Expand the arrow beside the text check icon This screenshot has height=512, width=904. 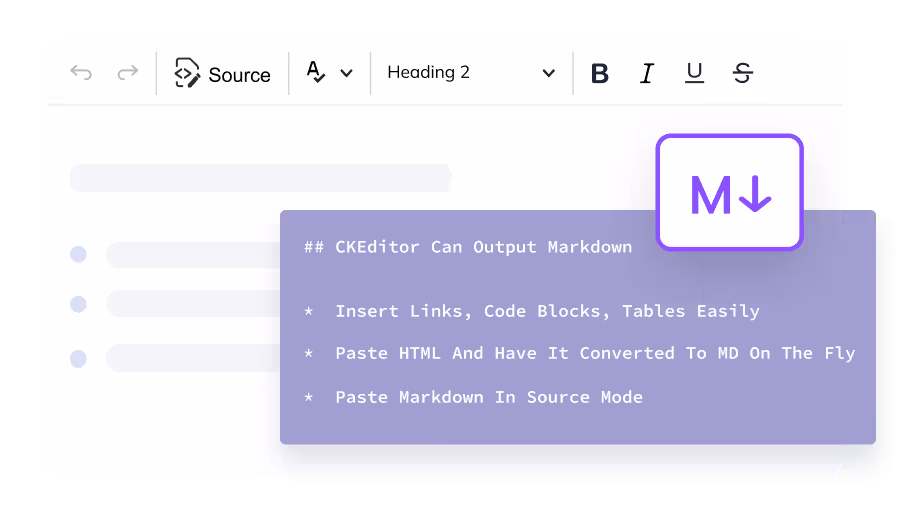pos(347,73)
